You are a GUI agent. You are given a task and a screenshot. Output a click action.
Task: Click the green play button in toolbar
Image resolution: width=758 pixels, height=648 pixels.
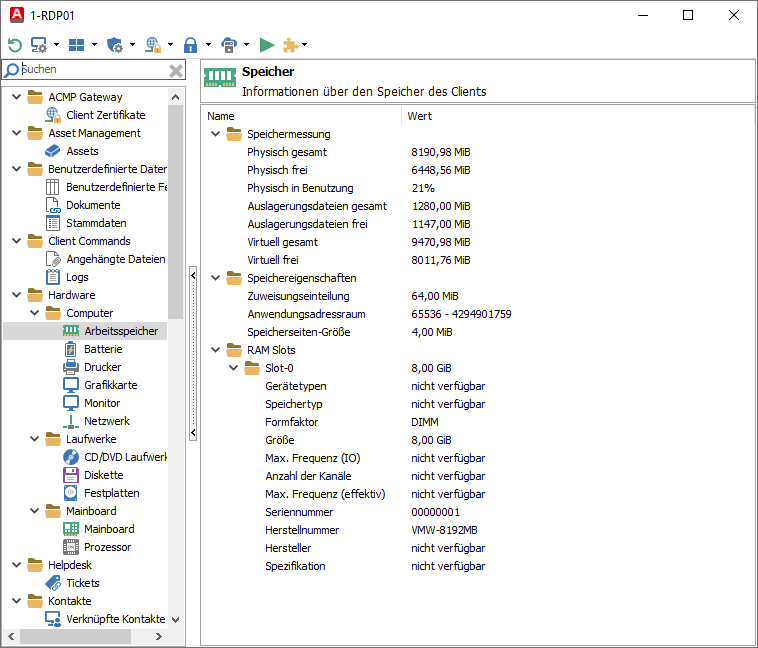[x=267, y=45]
